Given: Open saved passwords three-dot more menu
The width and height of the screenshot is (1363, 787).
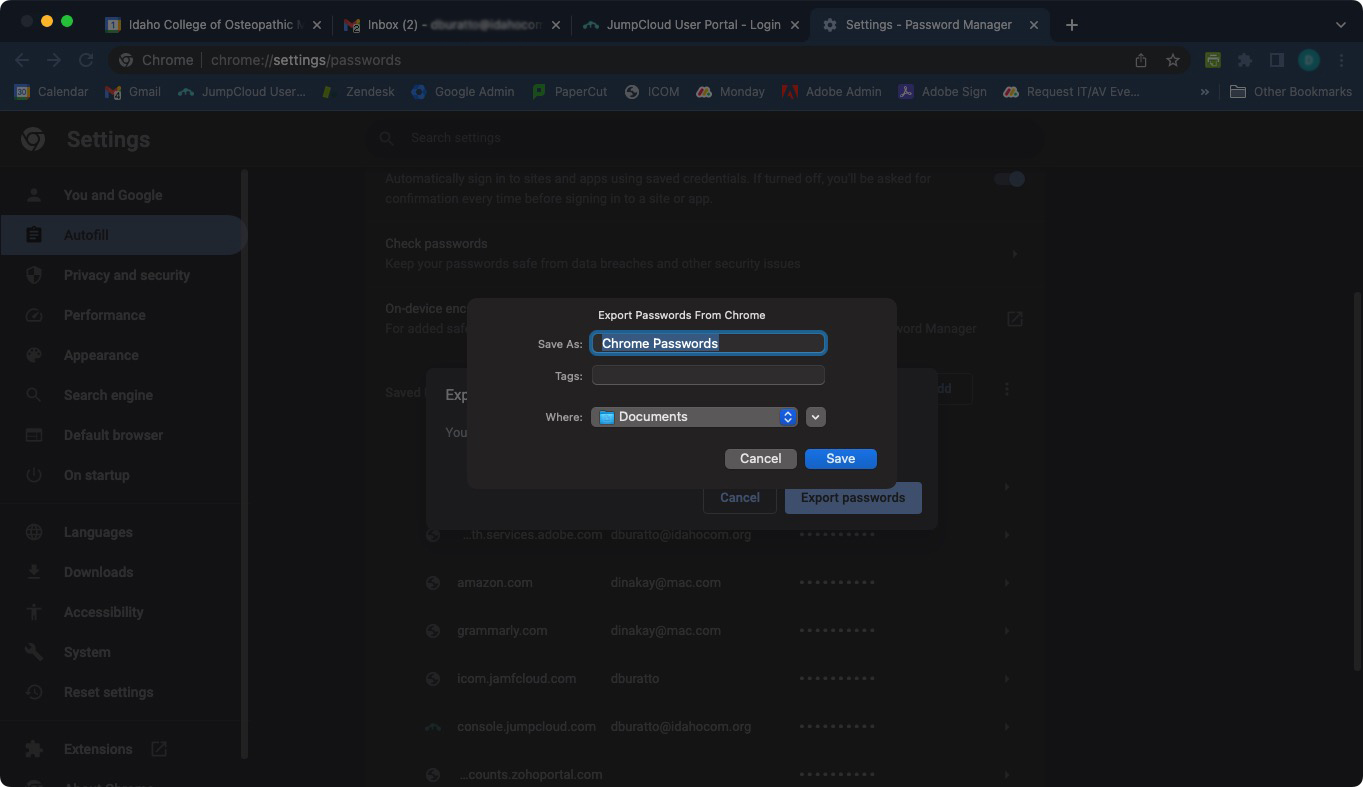Looking at the screenshot, I should click(1006, 388).
